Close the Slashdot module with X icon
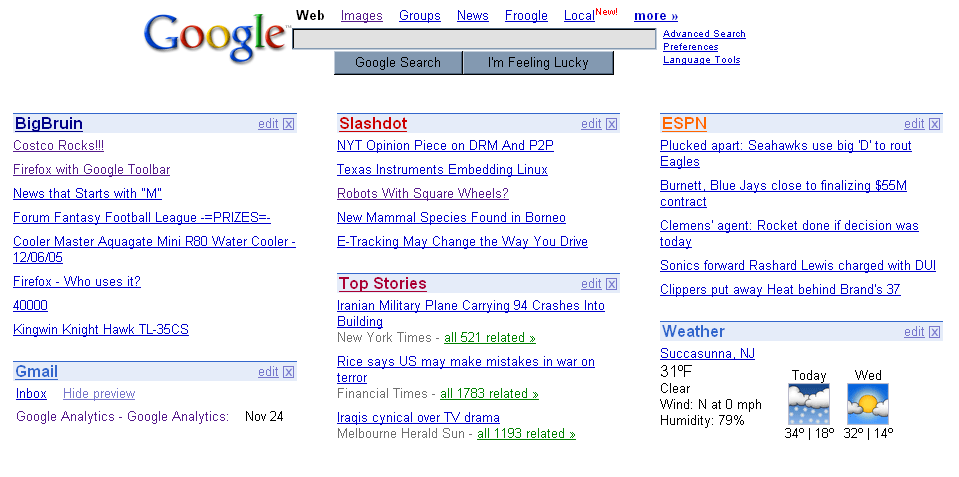 click(612, 124)
